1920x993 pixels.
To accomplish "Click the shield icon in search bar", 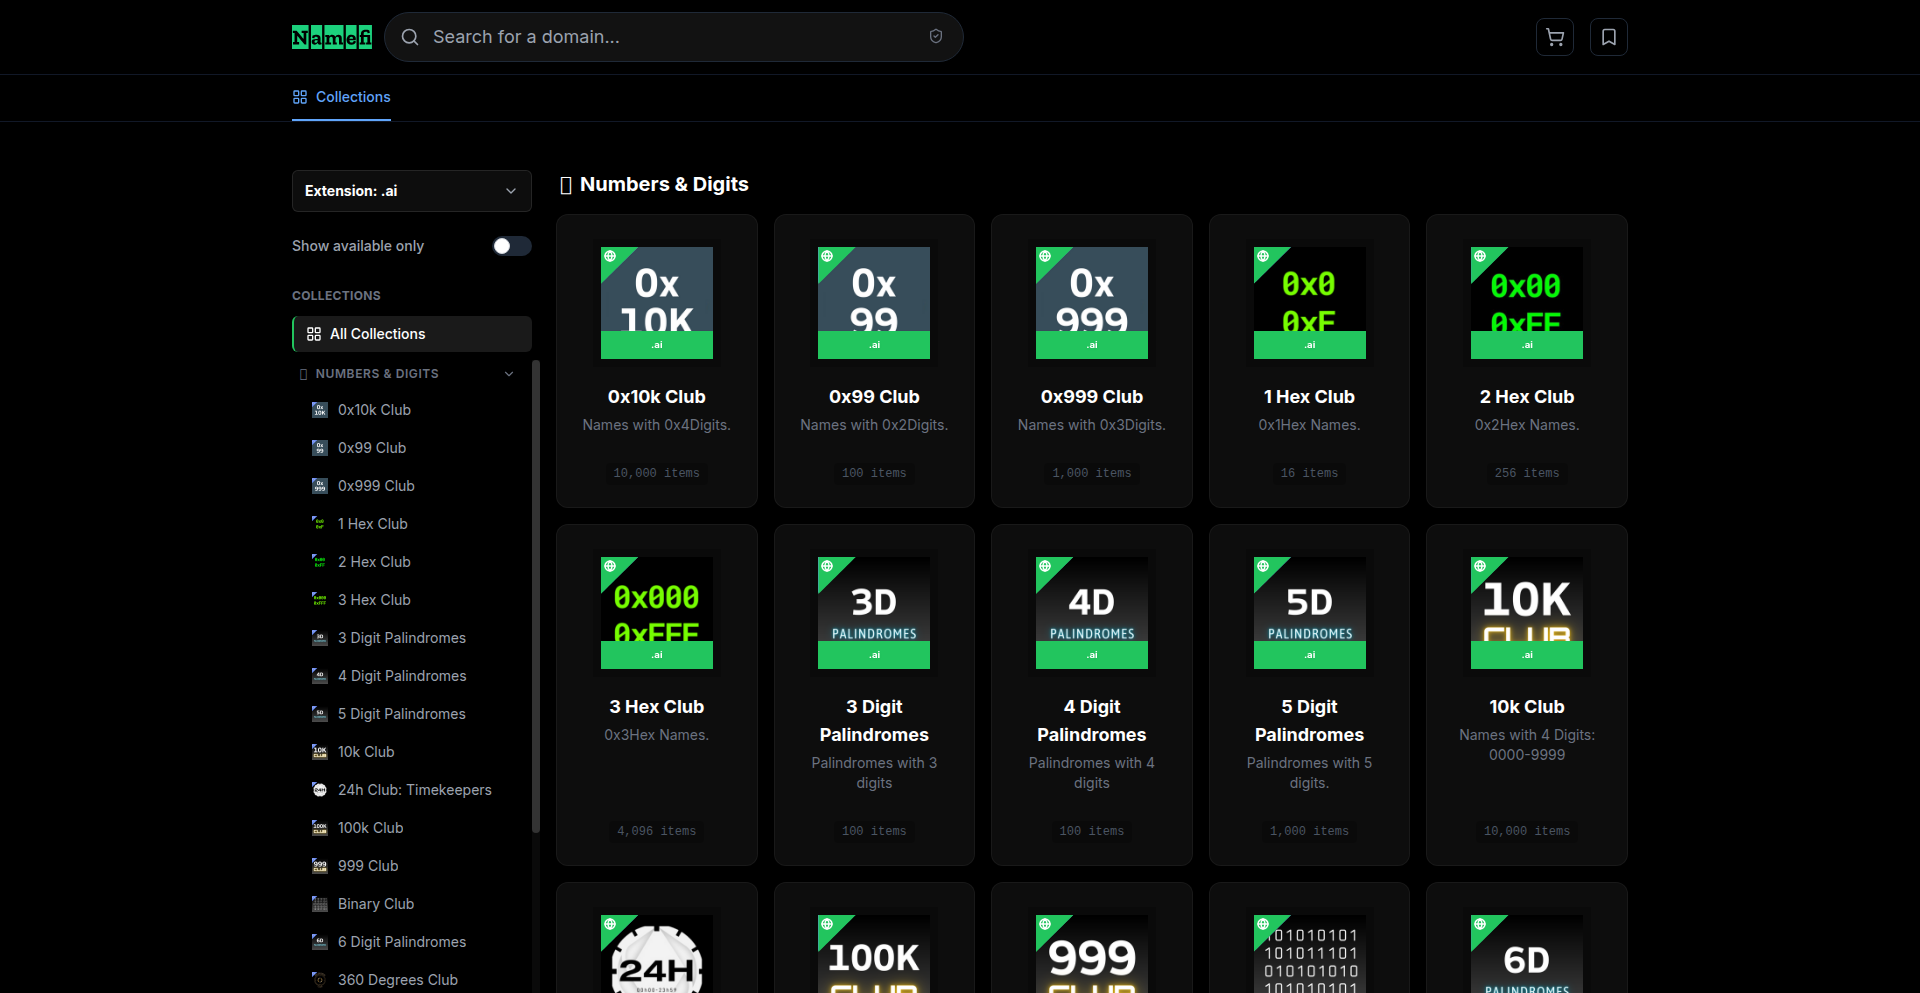I will 935,37.
